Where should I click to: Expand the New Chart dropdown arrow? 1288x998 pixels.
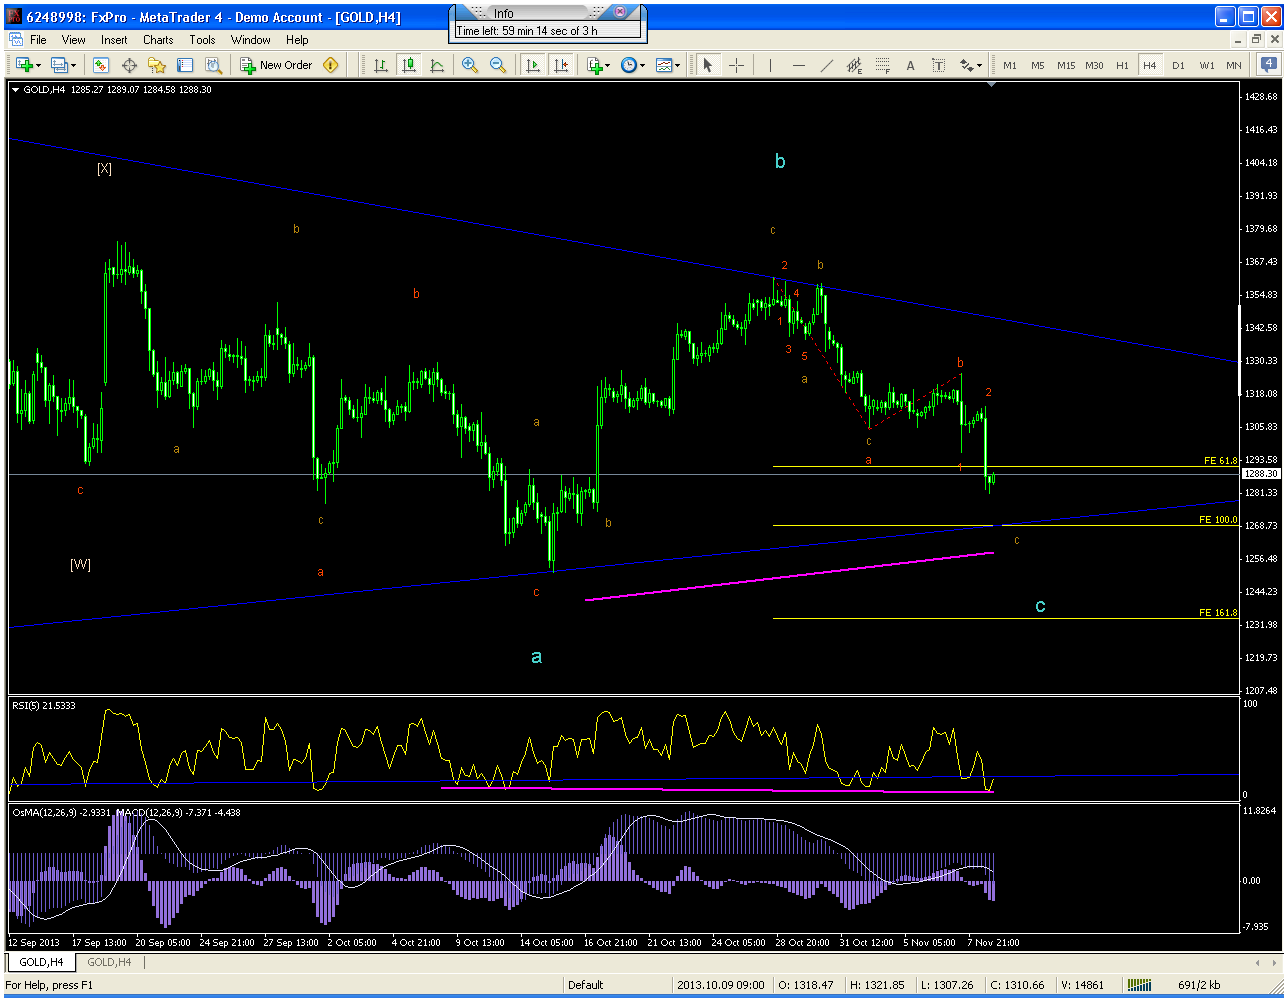pyautogui.click(x=38, y=65)
